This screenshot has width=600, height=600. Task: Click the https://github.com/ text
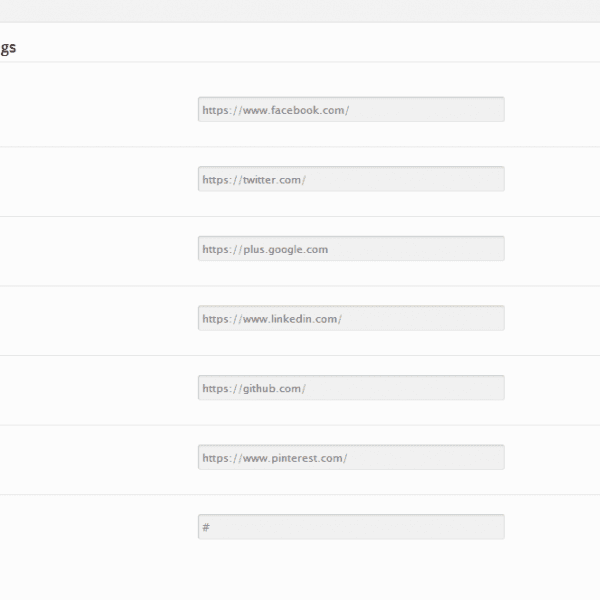click(254, 388)
